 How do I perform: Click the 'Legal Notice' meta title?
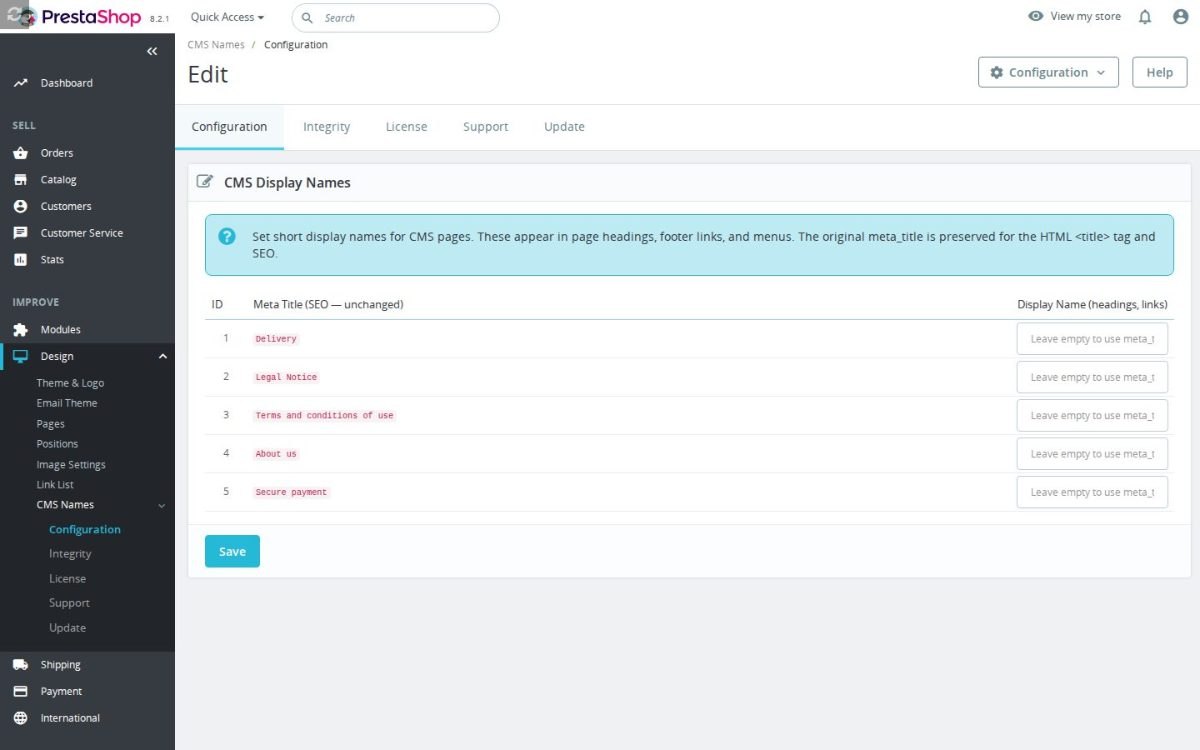pos(286,377)
